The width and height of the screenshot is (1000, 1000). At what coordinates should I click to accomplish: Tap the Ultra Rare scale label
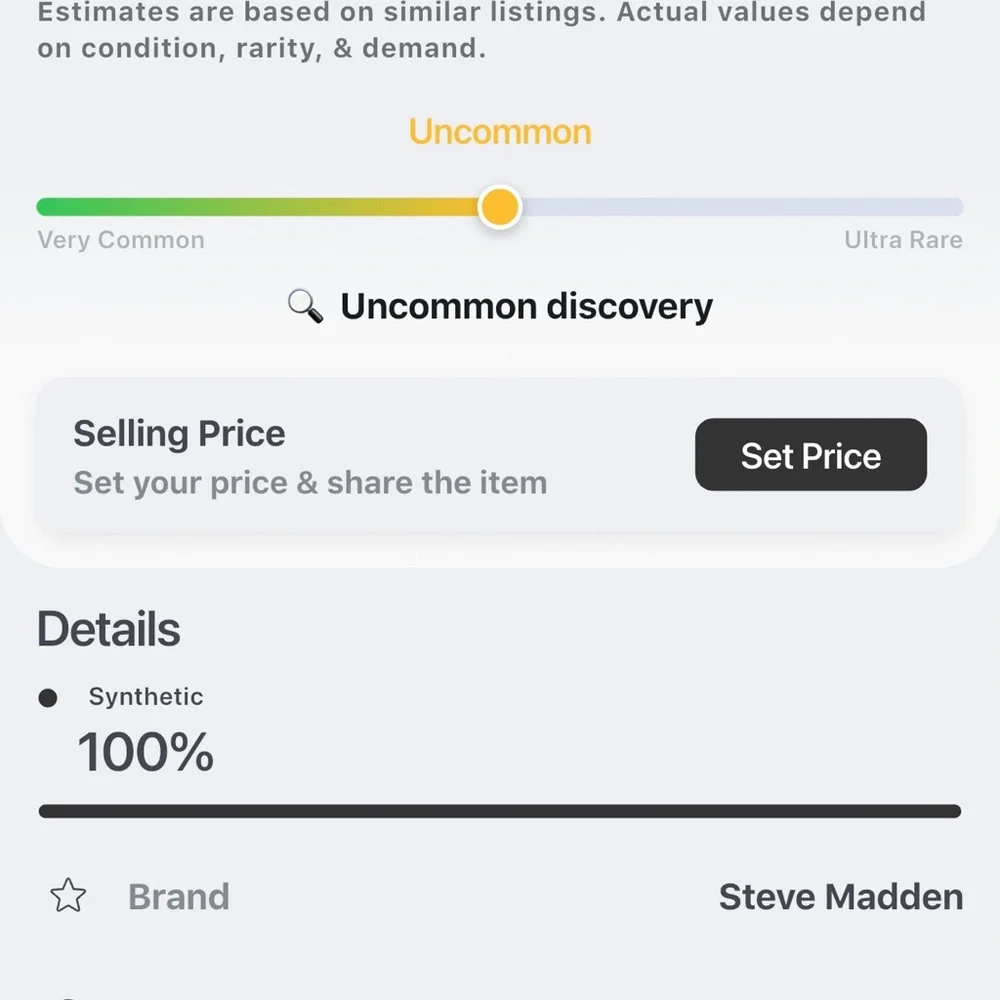(x=903, y=240)
